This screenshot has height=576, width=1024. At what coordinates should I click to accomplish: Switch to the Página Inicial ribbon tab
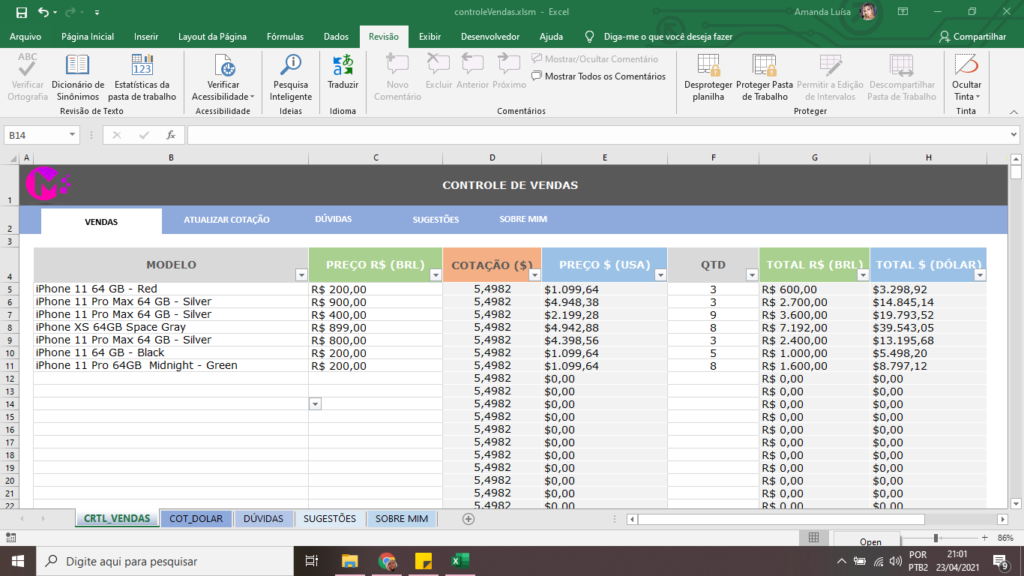[88, 37]
